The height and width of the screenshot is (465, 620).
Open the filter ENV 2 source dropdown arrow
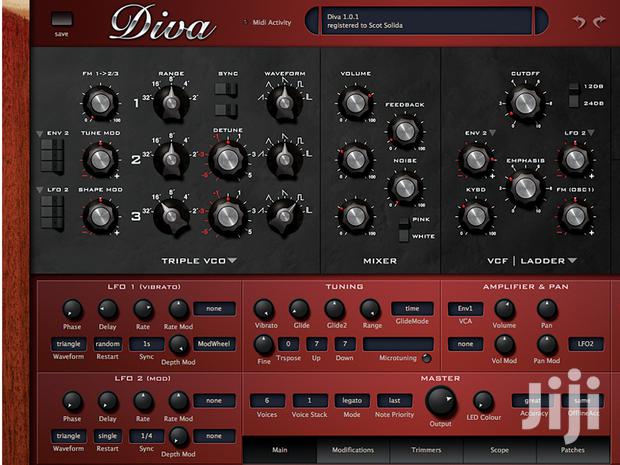[492, 133]
